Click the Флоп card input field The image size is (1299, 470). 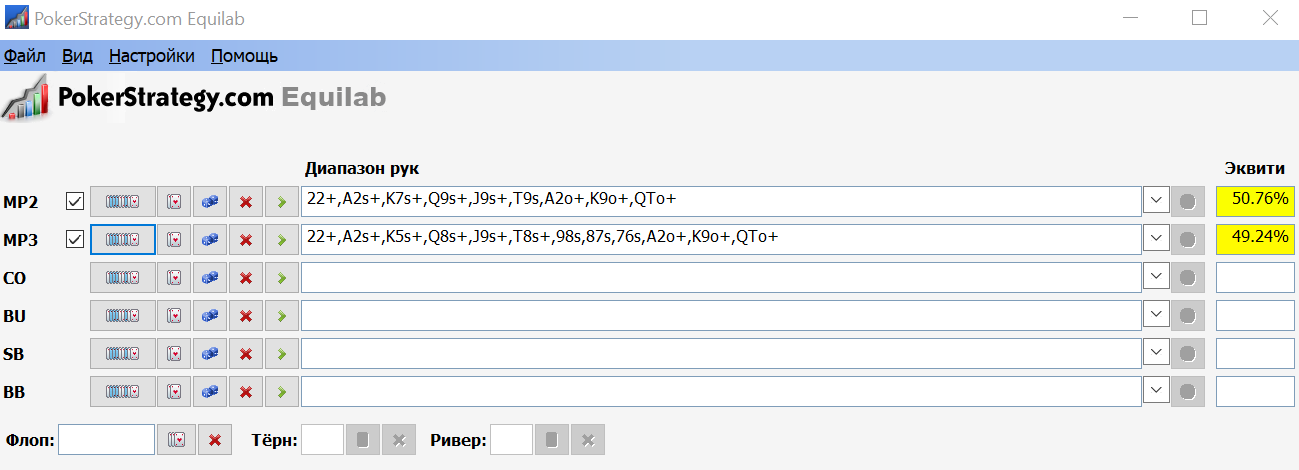coord(107,440)
